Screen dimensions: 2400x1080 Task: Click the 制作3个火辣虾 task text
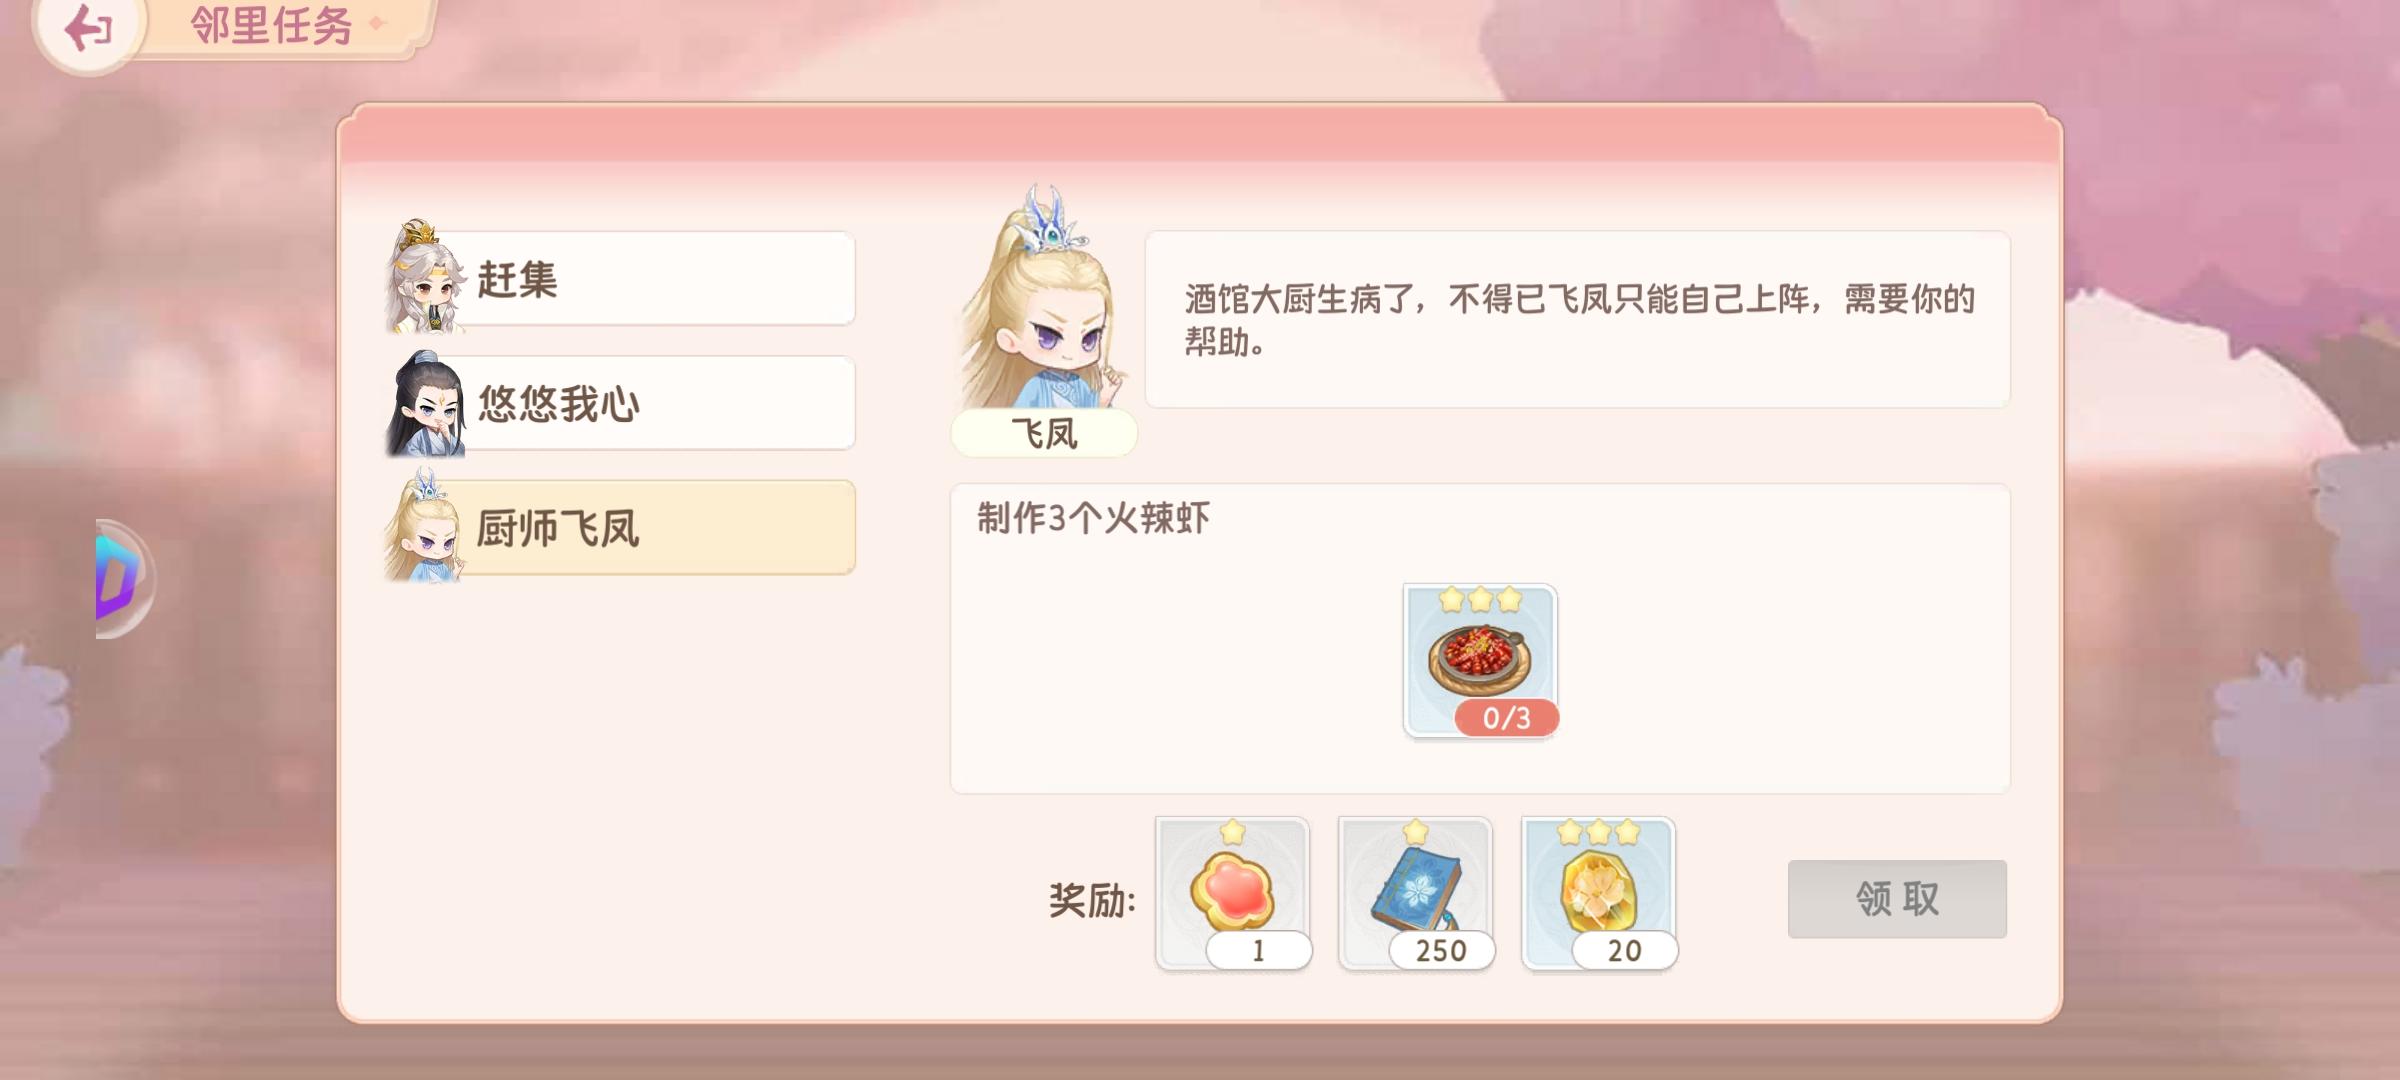click(1093, 518)
